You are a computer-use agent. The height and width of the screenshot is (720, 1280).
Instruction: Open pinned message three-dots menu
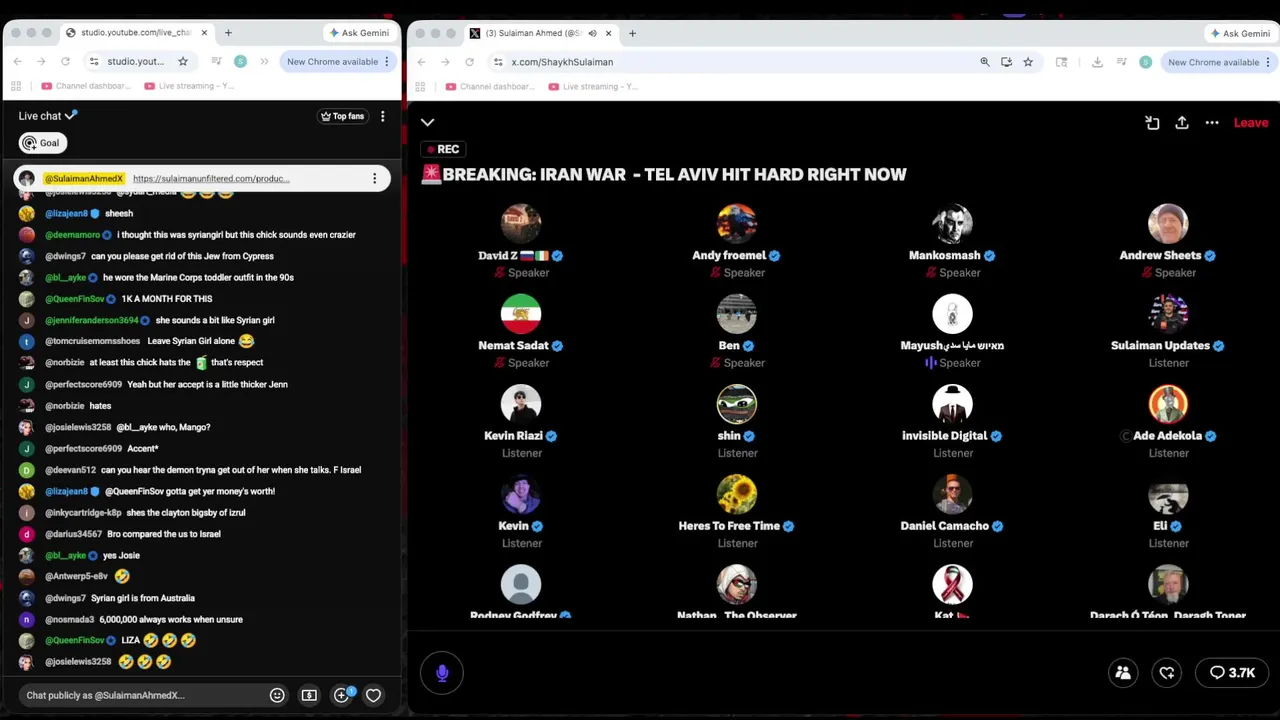coord(375,179)
